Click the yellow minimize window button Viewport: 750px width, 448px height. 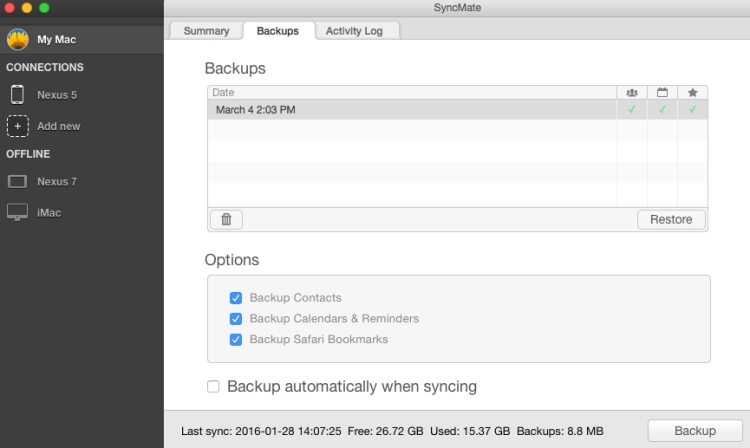click(27, 8)
